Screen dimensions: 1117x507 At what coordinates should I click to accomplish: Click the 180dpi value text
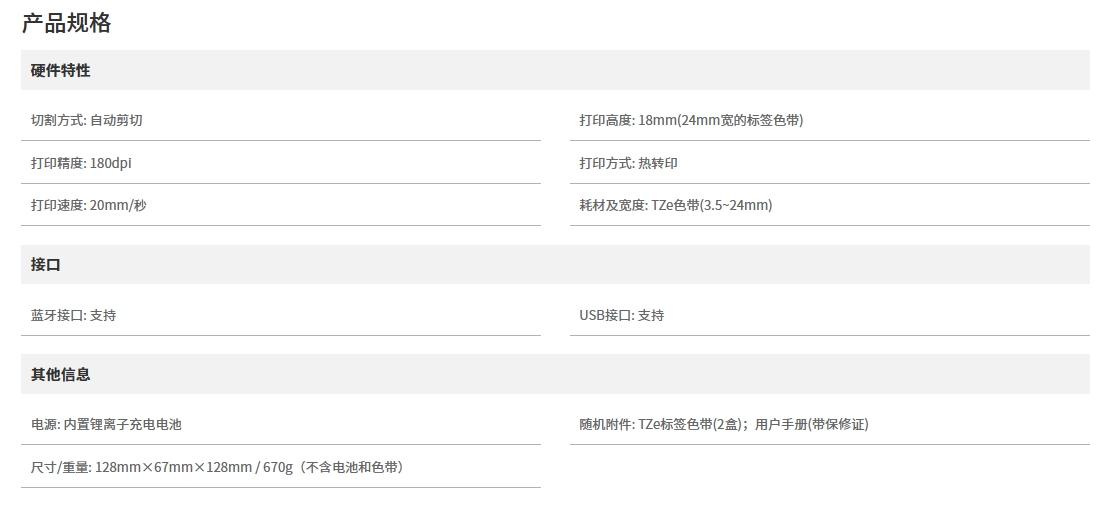[110, 163]
